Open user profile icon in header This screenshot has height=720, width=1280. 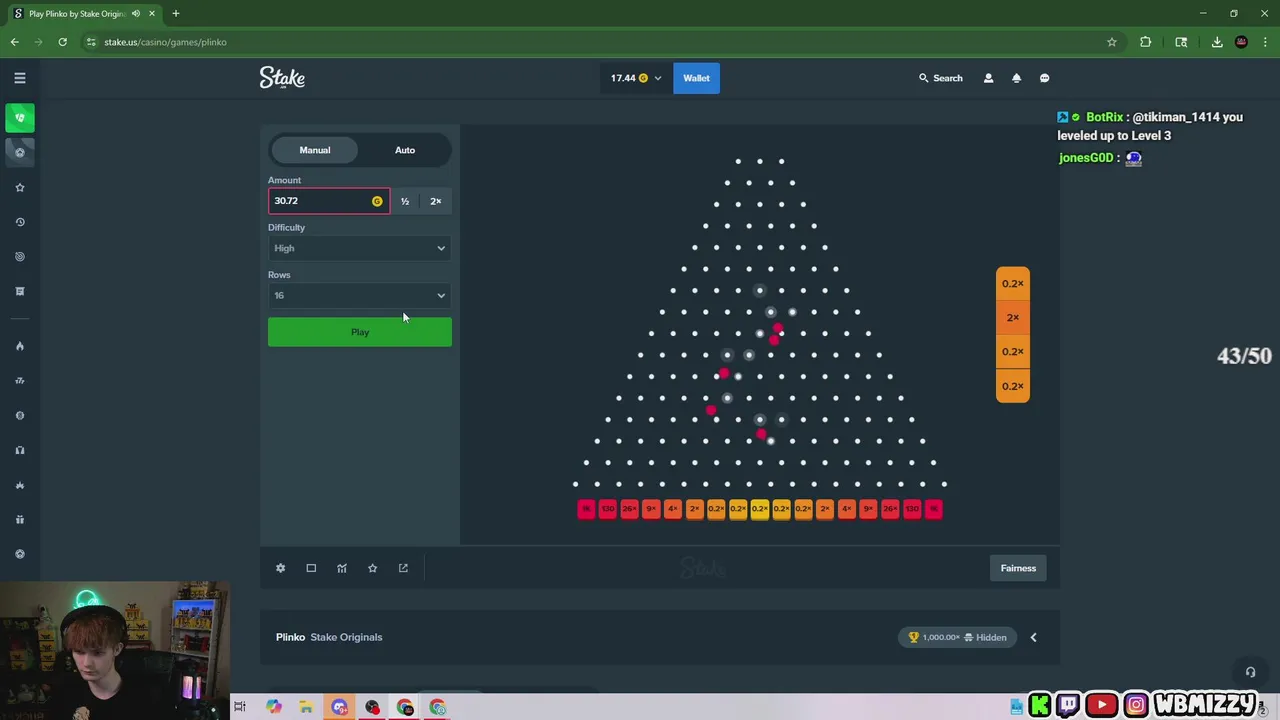tap(988, 78)
